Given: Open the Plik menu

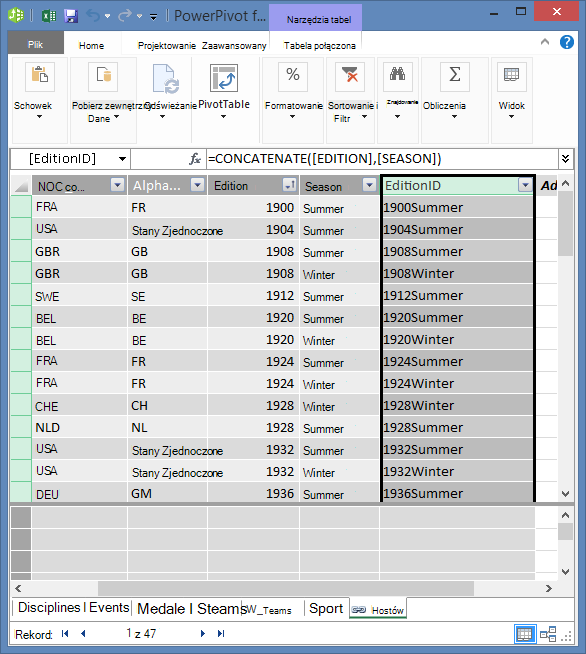Looking at the screenshot, I should click(x=35, y=45).
